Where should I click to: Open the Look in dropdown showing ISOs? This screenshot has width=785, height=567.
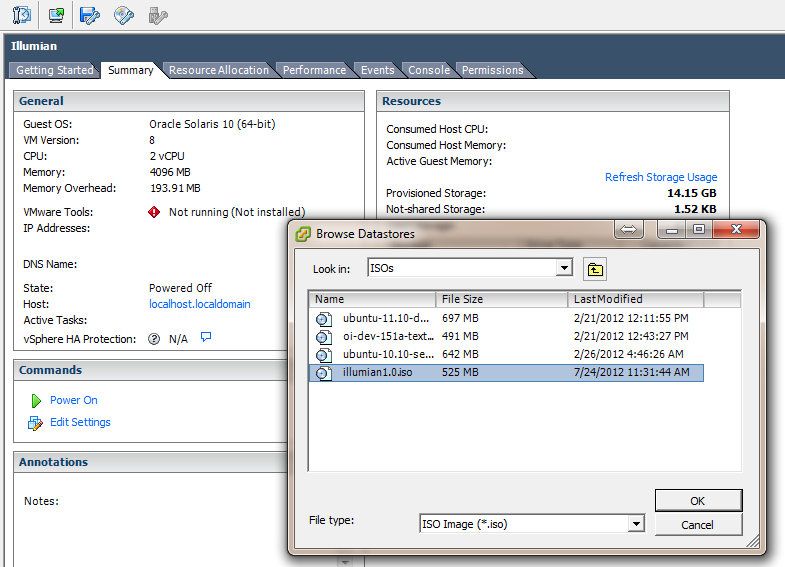click(564, 268)
